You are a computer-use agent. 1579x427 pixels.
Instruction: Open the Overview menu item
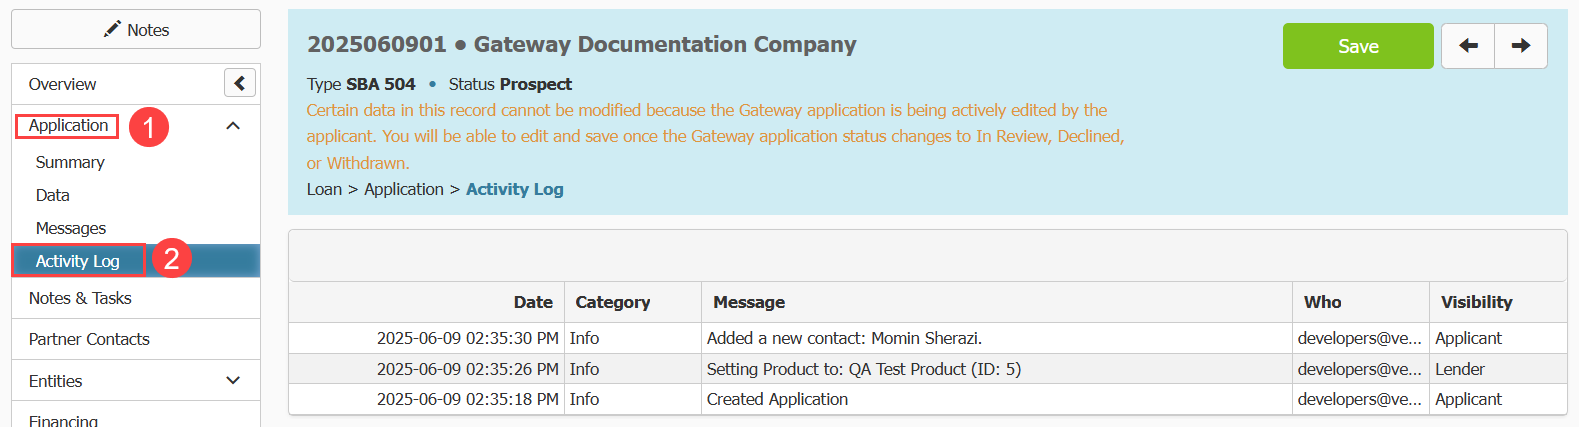[62, 84]
